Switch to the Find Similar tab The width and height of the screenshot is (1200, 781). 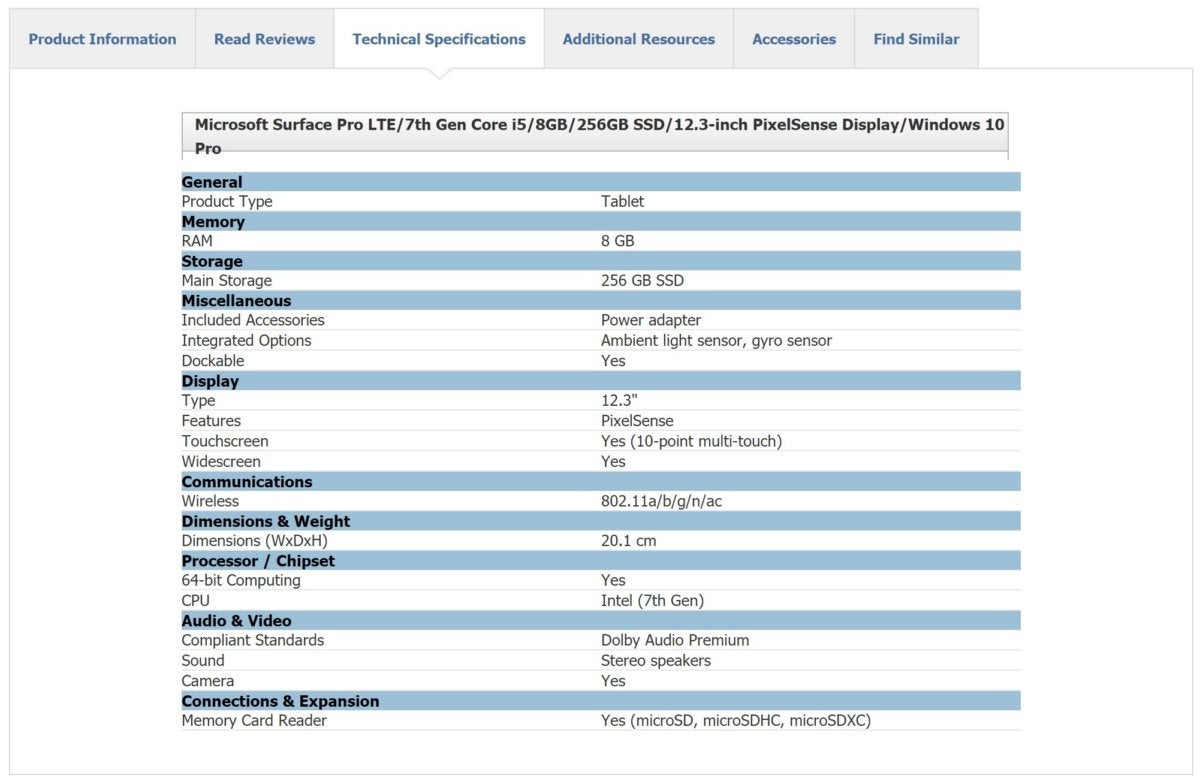coord(916,39)
